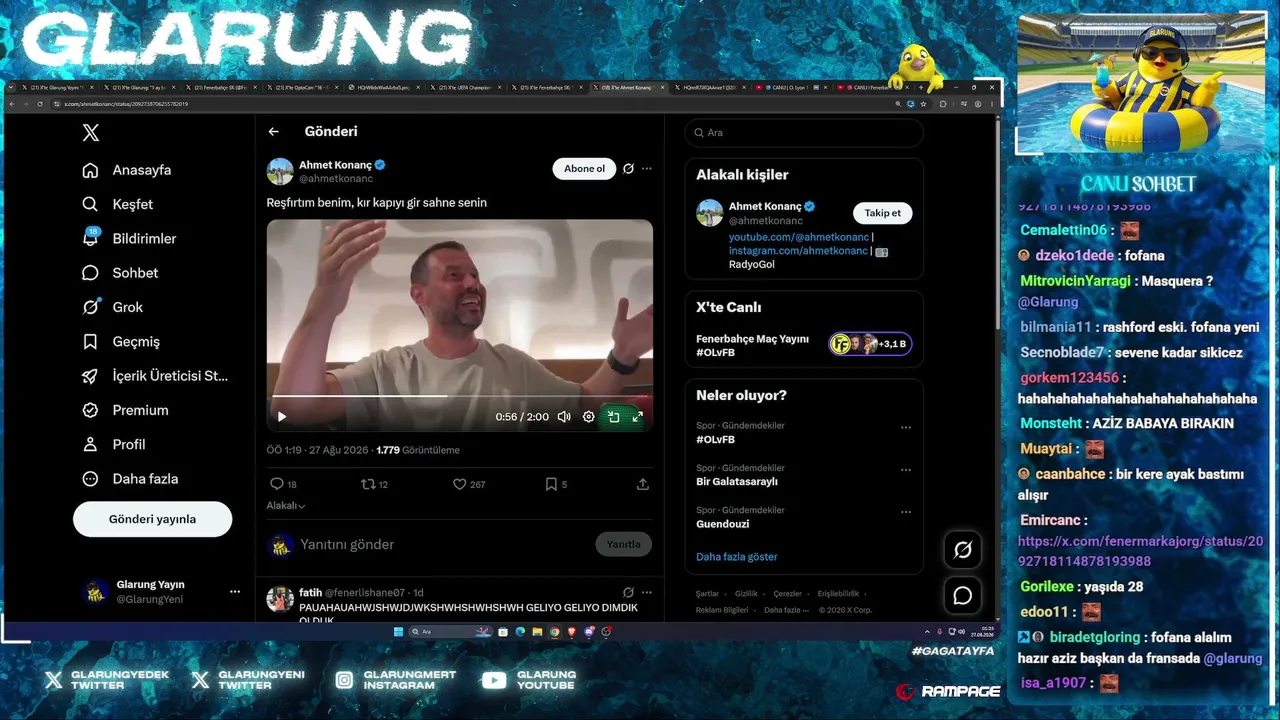The height and width of the screenshot is (720, 1280).
Task: Bookmark the Ahmet Konanç post
Action: click(551, 484)
